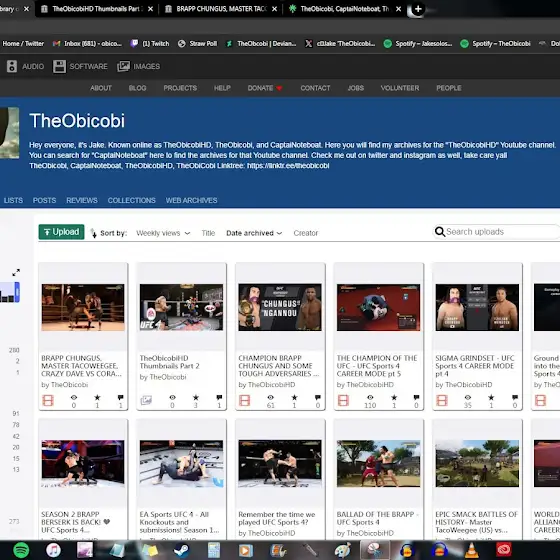The image size is (560, 560).
Task: Open Gmail Inbox bookmark
Action: coord(87,44)
